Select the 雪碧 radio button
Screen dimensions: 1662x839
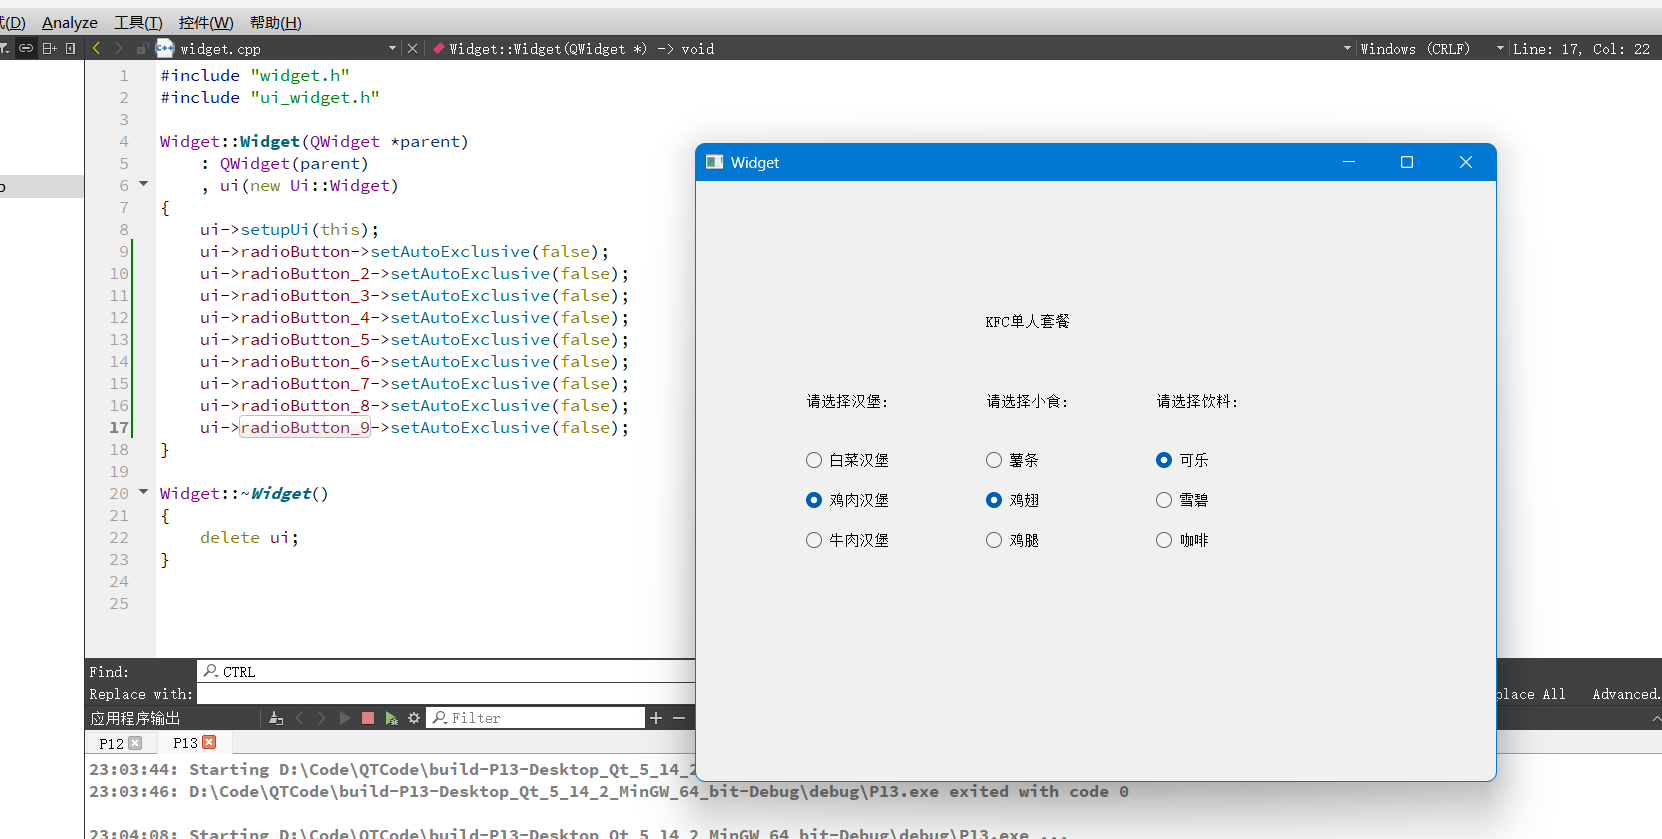(x=1164, y=500)
